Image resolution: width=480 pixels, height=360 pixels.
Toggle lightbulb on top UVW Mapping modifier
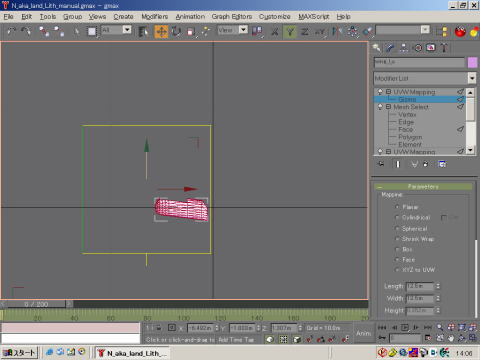tap(380, 91)
